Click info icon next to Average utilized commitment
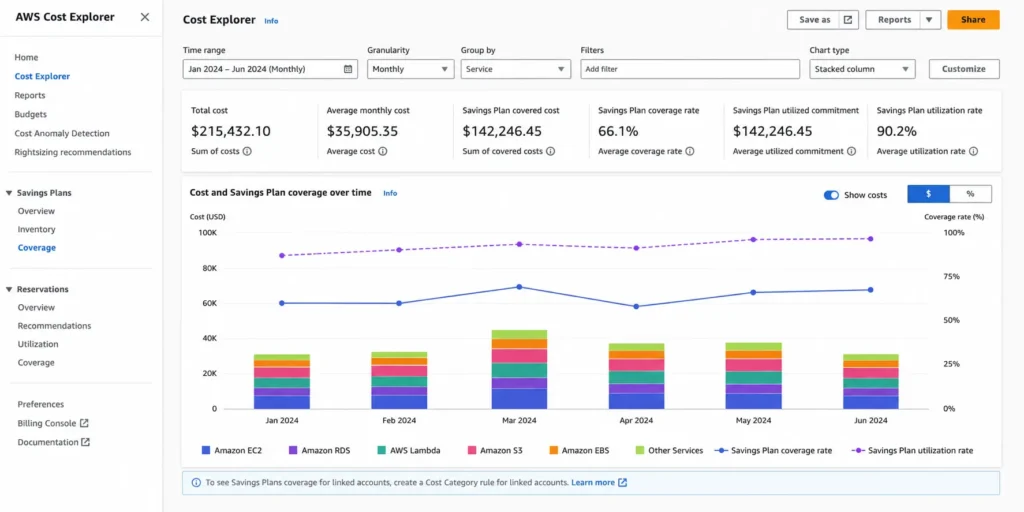The image size is (1024, 512). [x=851, y=151]
